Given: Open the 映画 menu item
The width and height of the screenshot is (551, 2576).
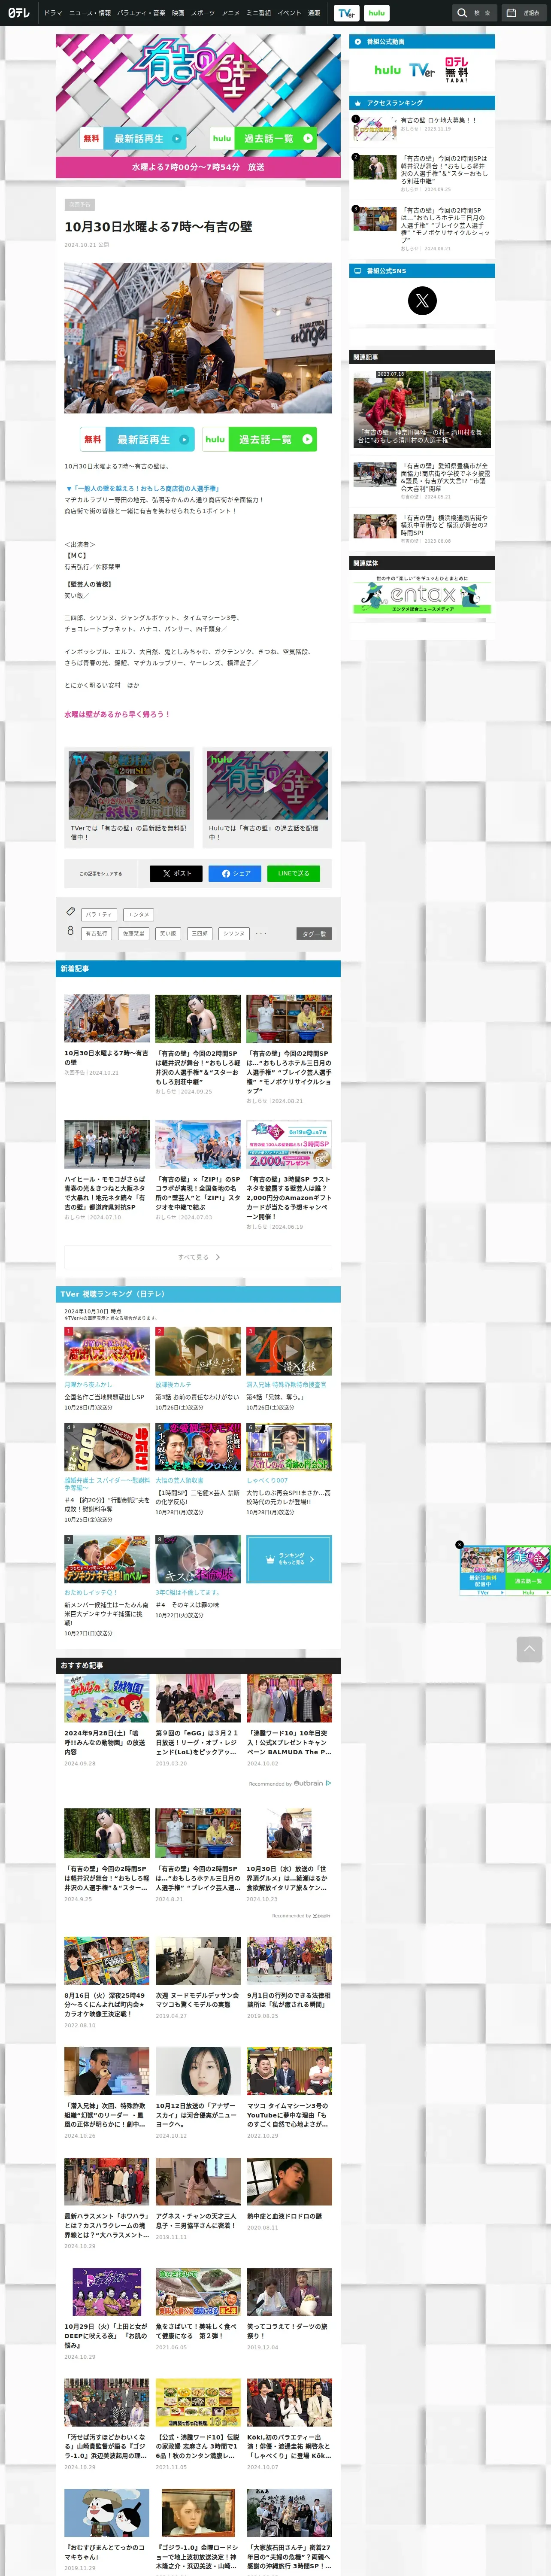Looking at the screenshot, I should [178, 13].
